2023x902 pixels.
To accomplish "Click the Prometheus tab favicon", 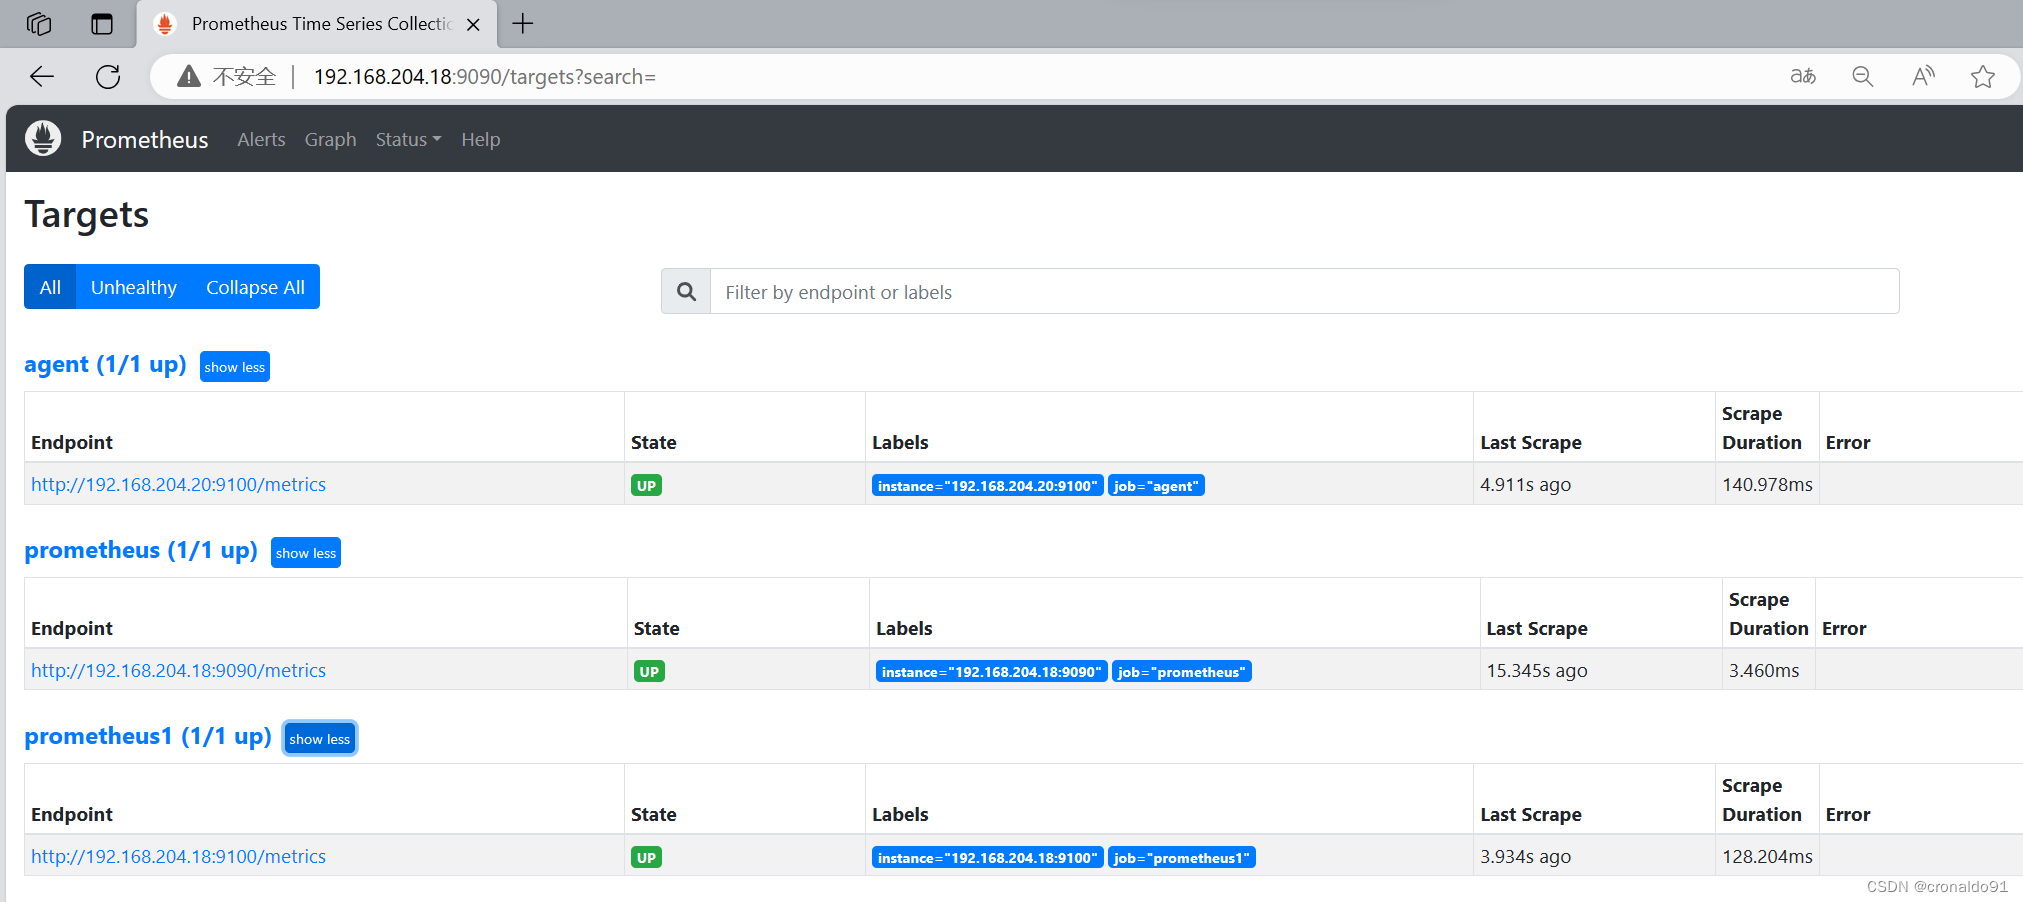I will pos(165,24).
